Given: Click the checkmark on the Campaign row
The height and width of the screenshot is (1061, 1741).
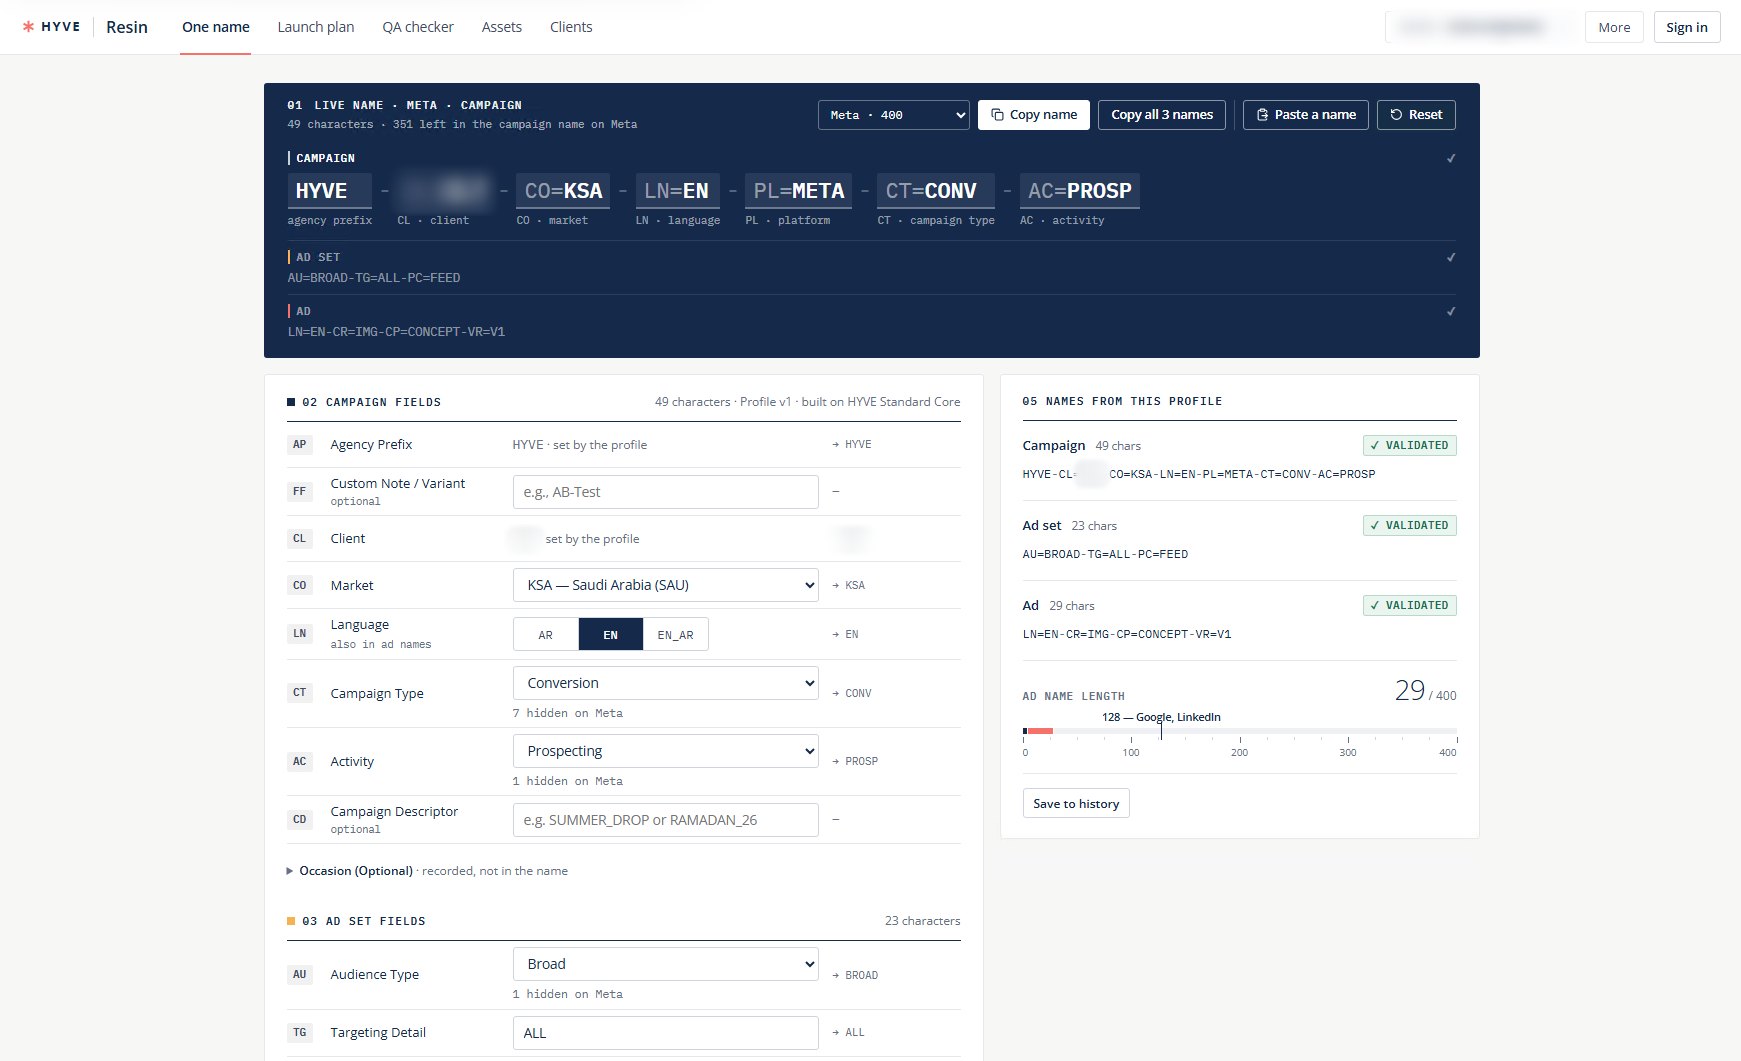Looking at the screenshot, I should click(x=1451, y=158).
